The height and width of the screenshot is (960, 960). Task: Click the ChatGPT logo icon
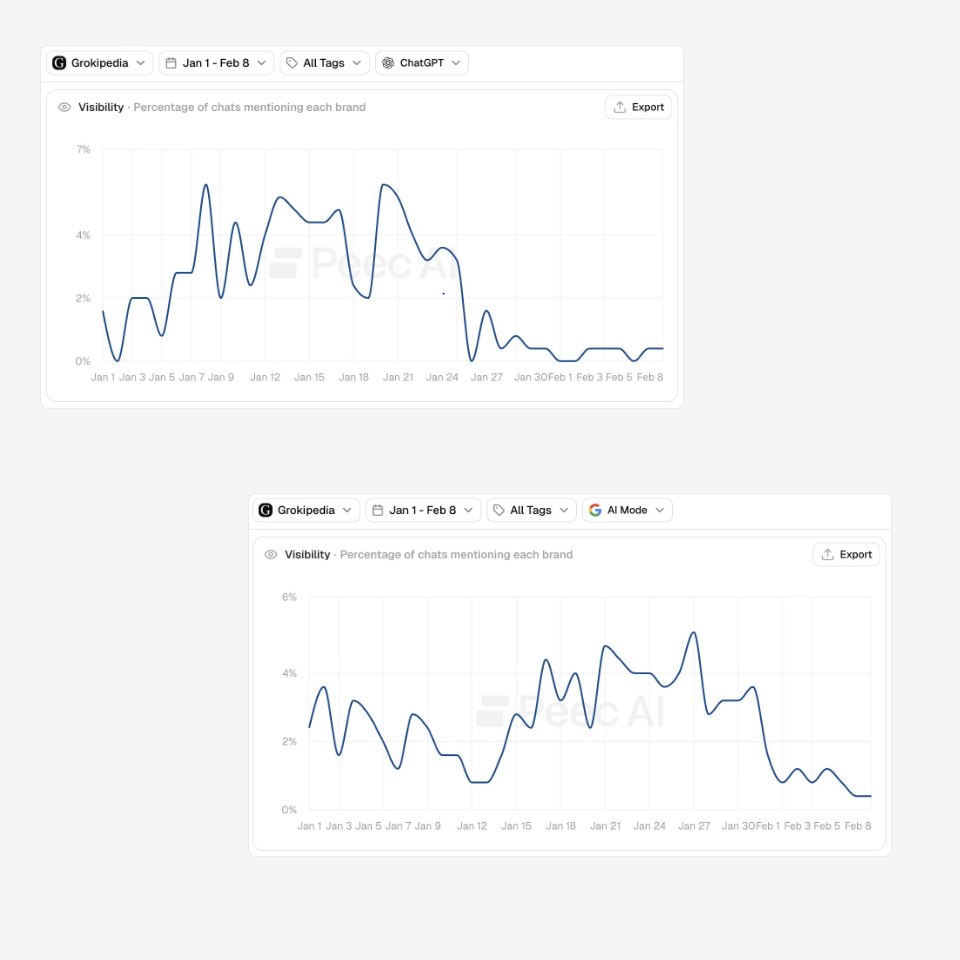pyautogui.click(x=388, y=63)
